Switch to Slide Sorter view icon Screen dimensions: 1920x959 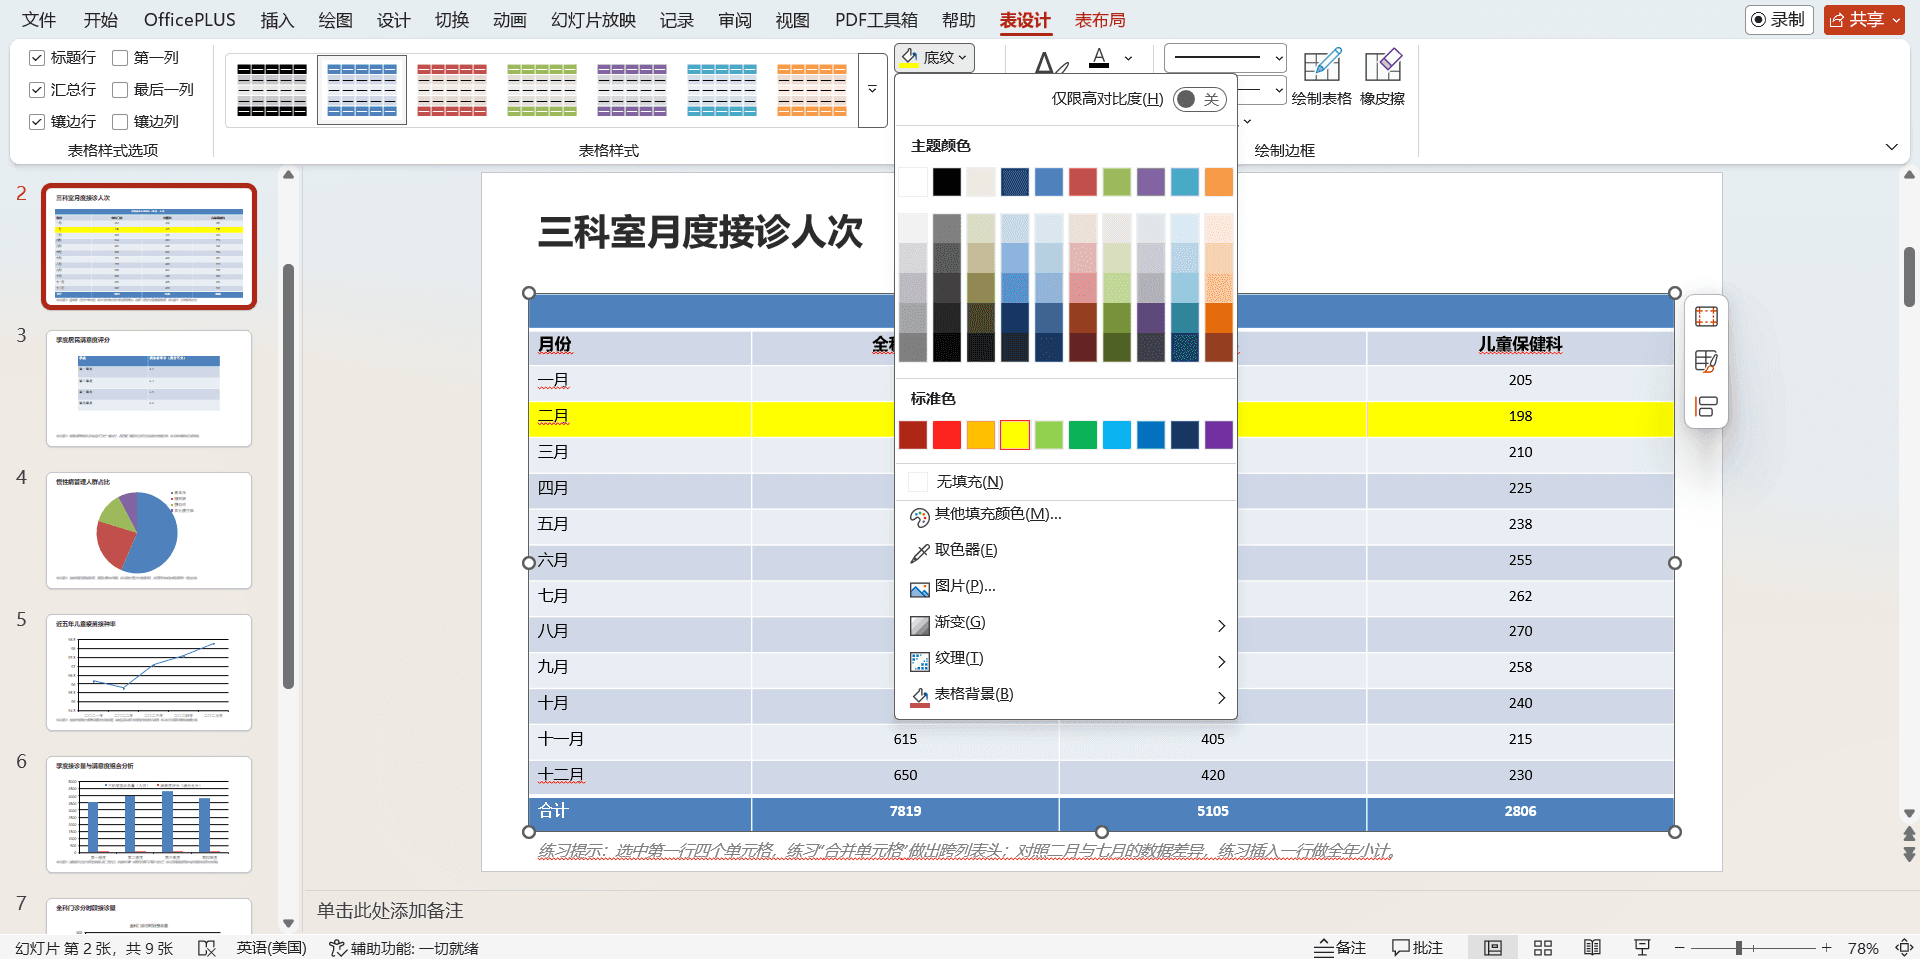pyautogui.click(x=1543, y=948)
